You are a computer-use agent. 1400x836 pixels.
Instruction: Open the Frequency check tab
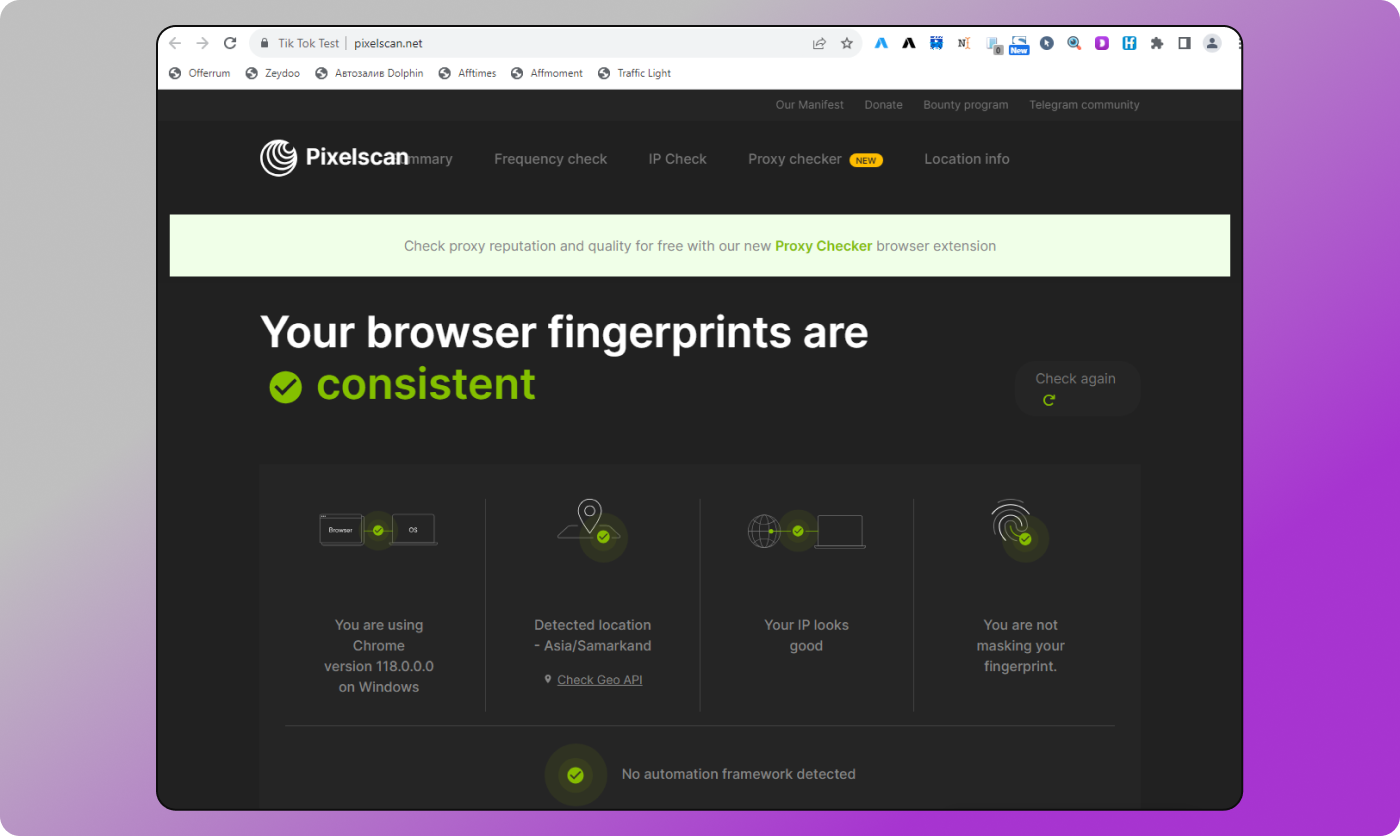tap(550, 159)
